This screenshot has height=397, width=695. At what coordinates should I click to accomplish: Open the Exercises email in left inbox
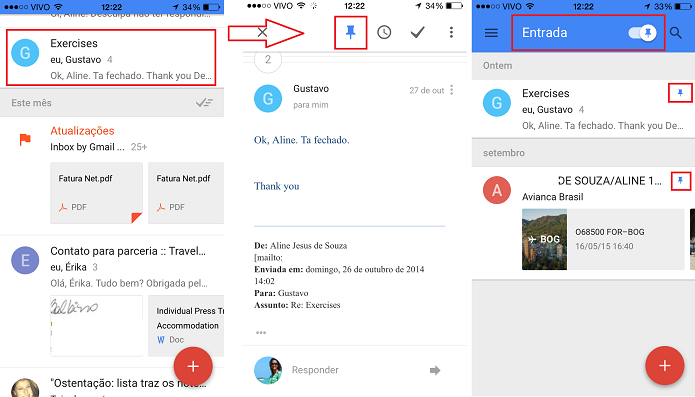111,58
